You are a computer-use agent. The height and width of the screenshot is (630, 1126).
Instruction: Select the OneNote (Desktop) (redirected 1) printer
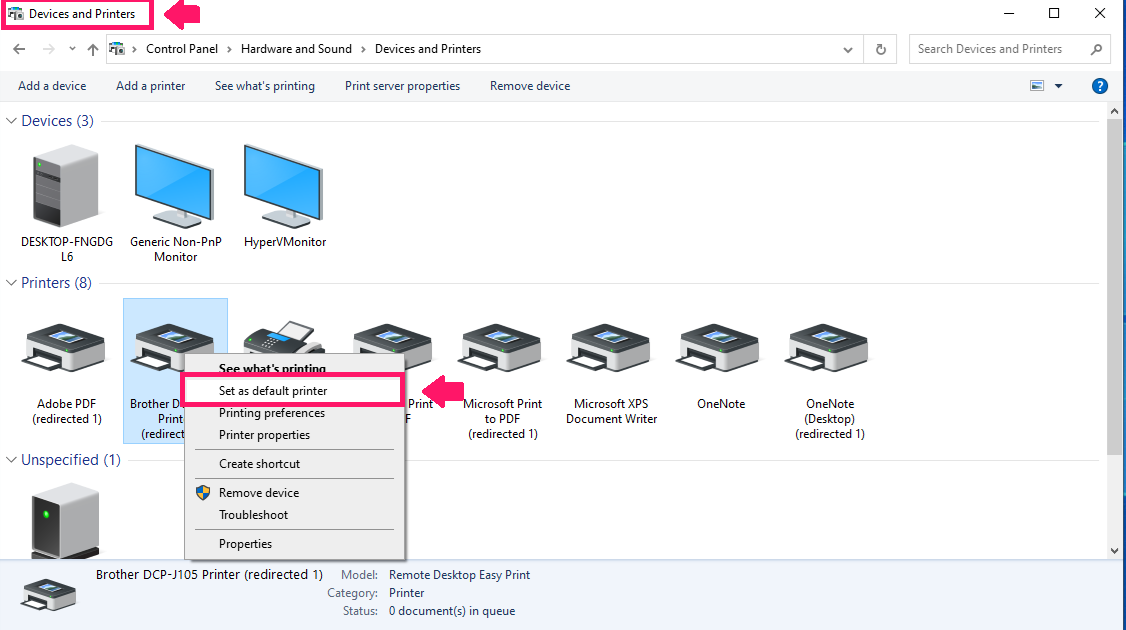829,348
